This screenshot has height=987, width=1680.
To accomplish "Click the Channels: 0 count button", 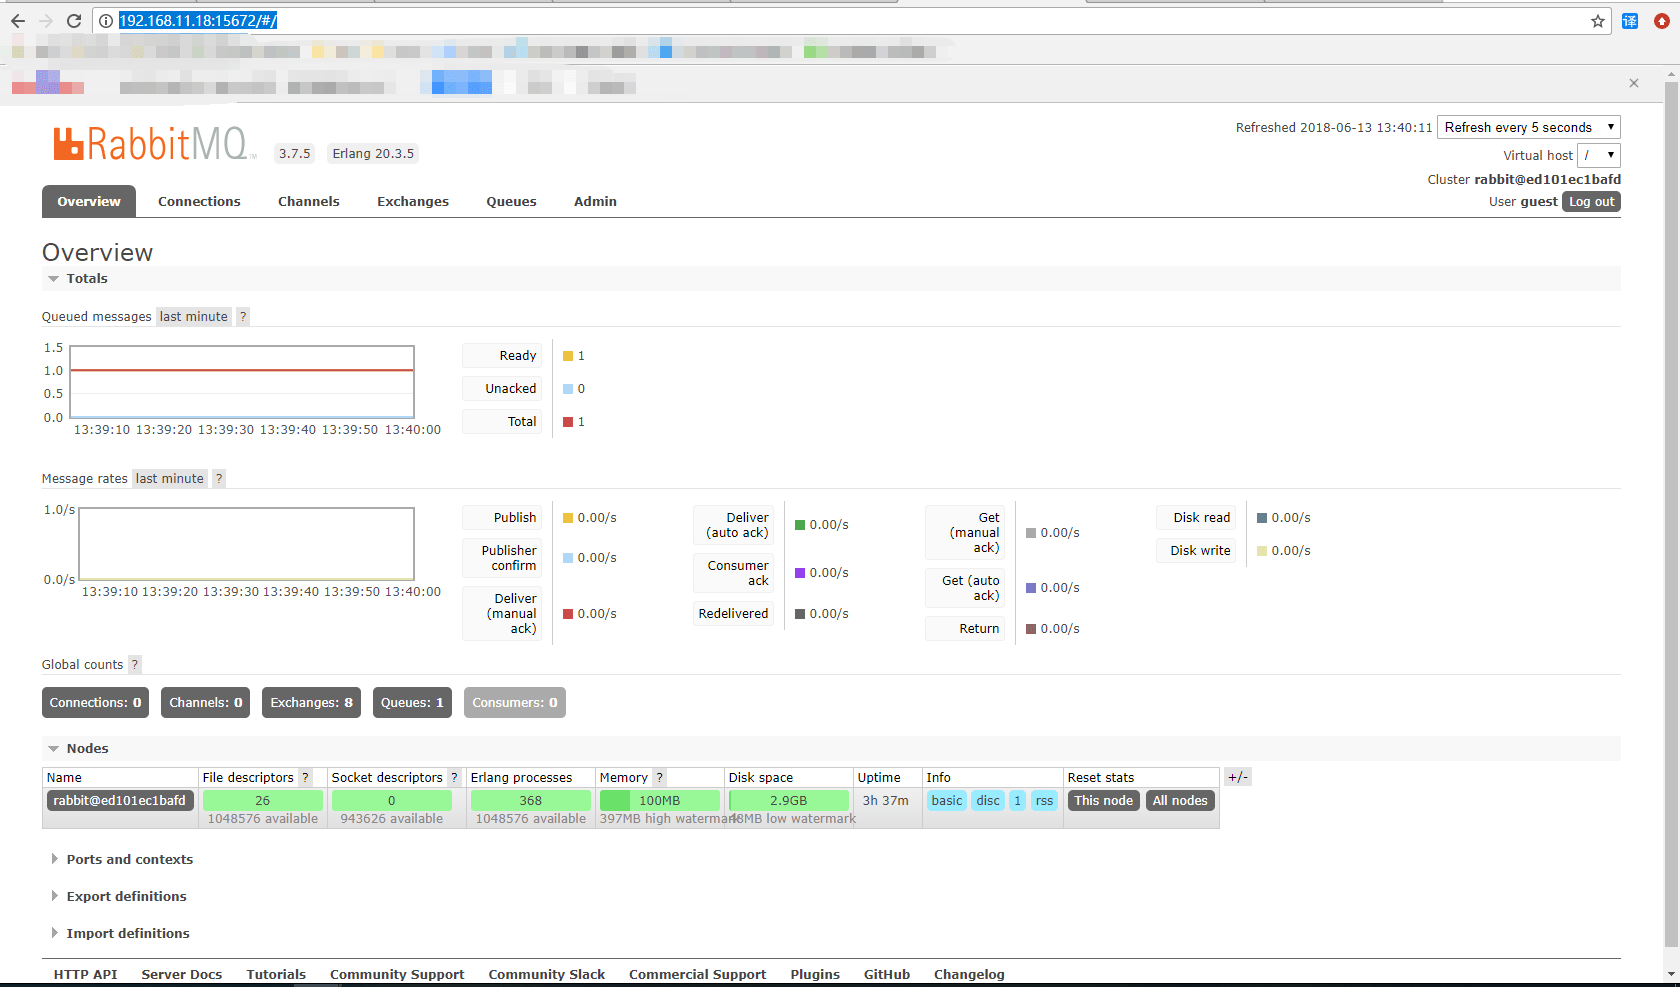I will click(206, 703).
